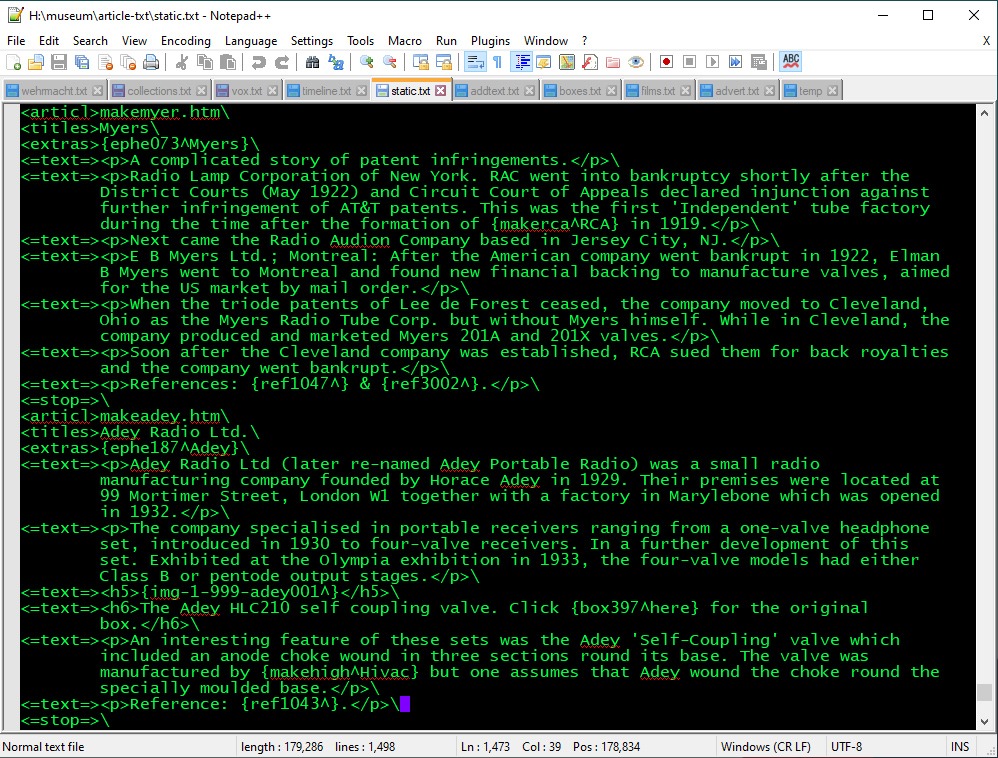This screenshot has height=758, width=998.
Task: Close the static.txt tab
Action: pyautogui.click(x=440, y=91)
